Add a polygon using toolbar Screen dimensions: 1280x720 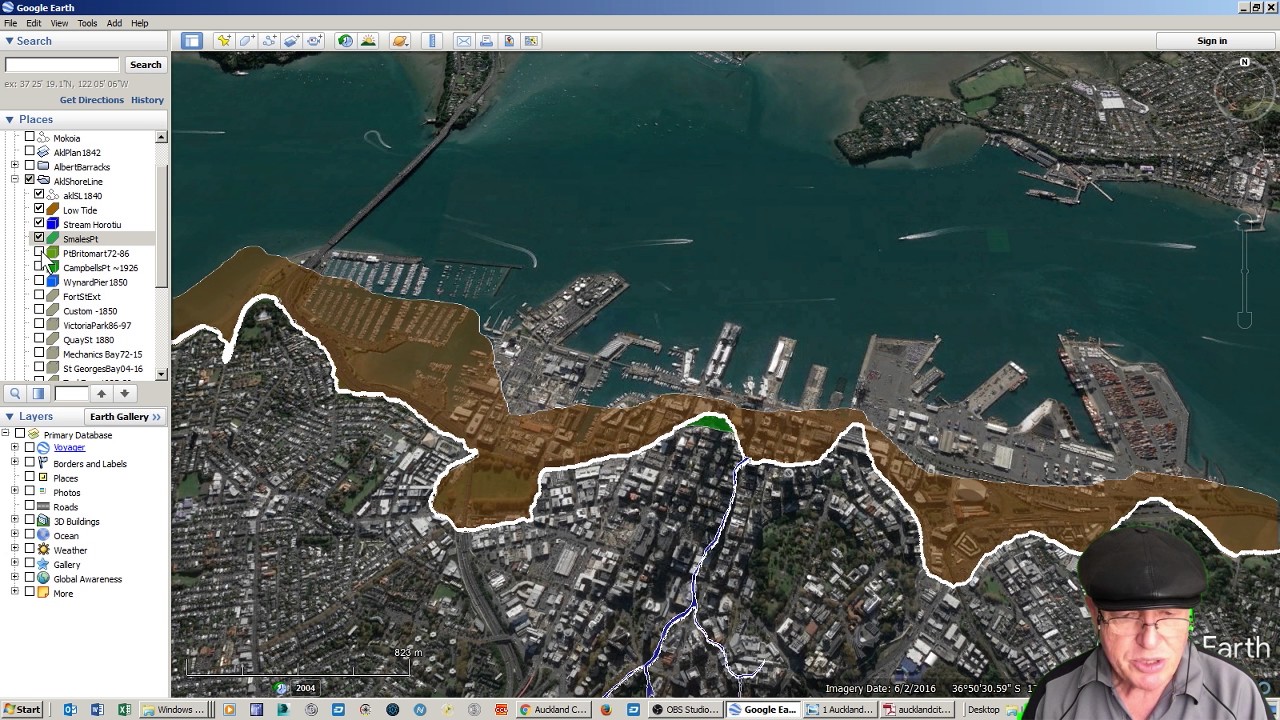click(x=246, y=41)
